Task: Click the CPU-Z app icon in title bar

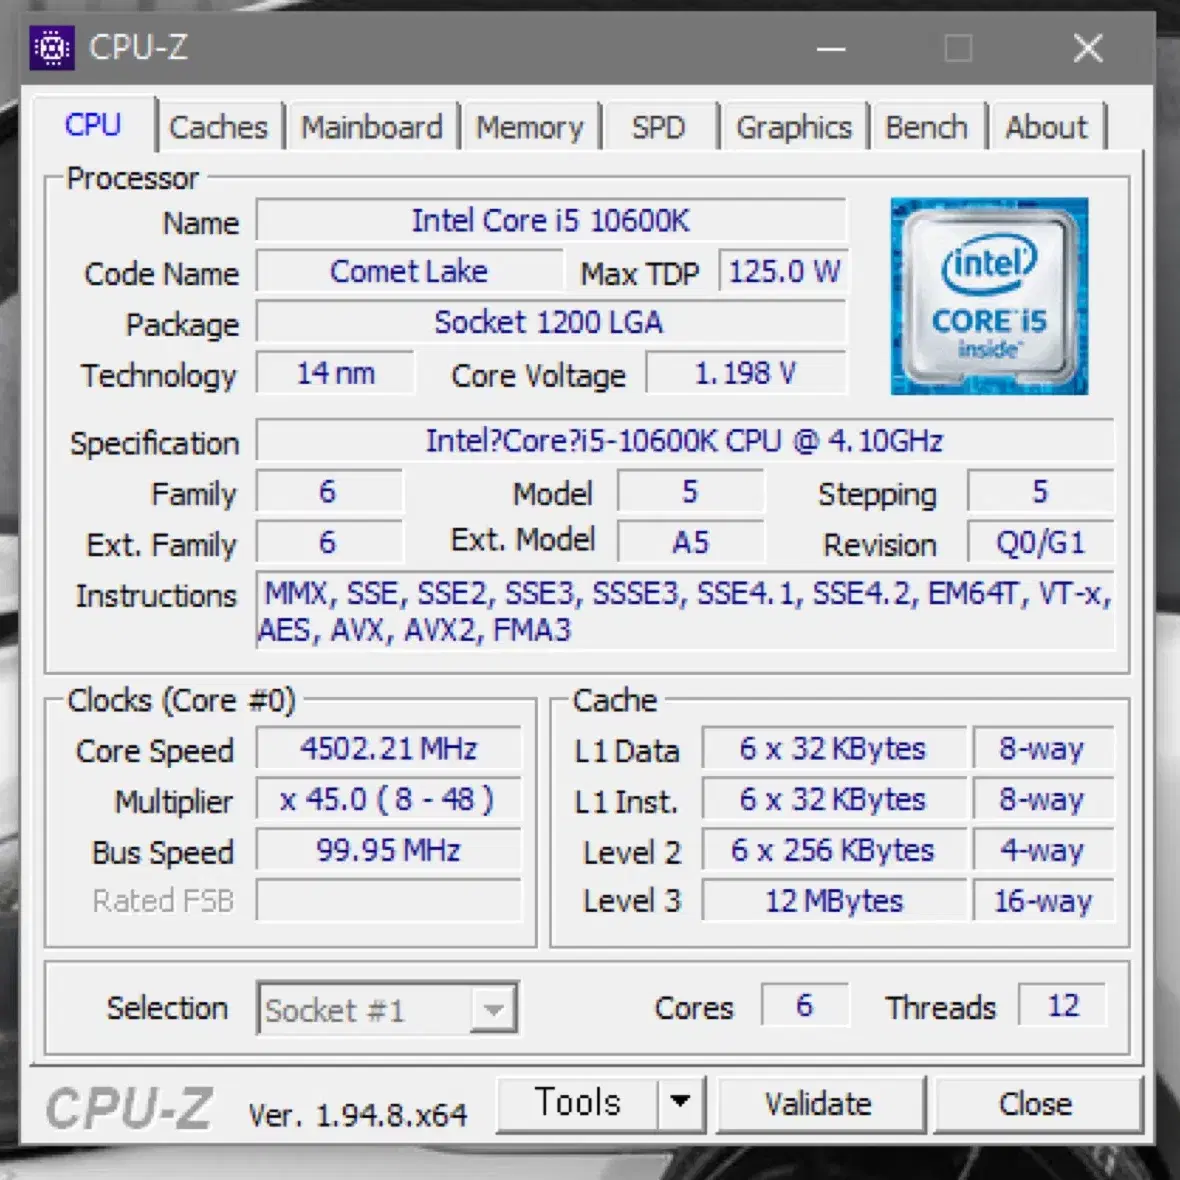Action: [x=52, y=48]
